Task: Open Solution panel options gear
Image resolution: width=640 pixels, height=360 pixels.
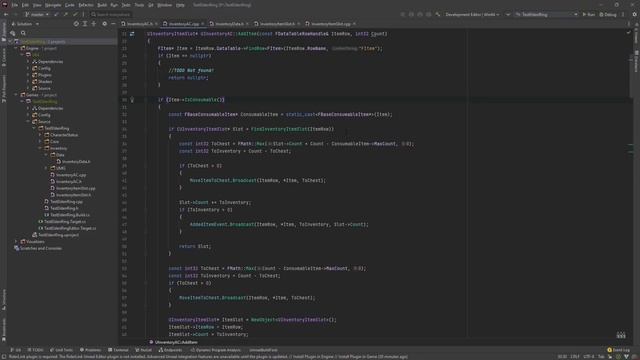Action: pos(104,24)
